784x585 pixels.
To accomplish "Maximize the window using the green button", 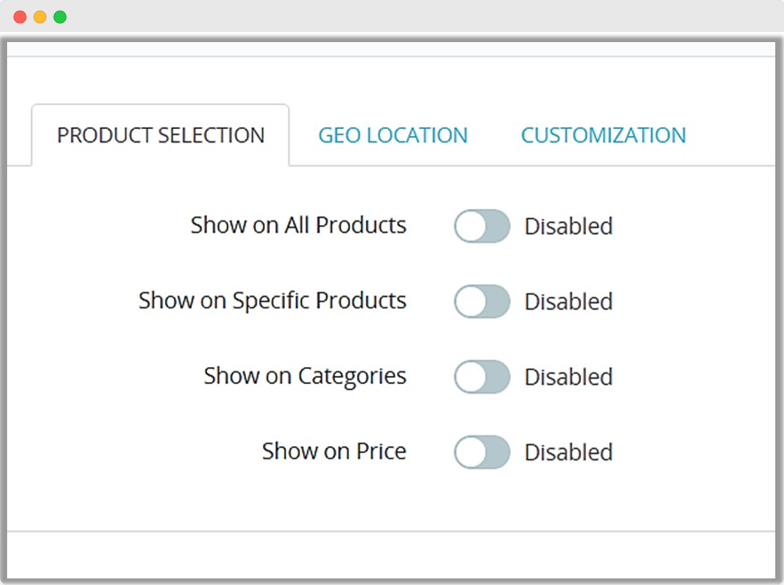I will click(x=60, y=17).
